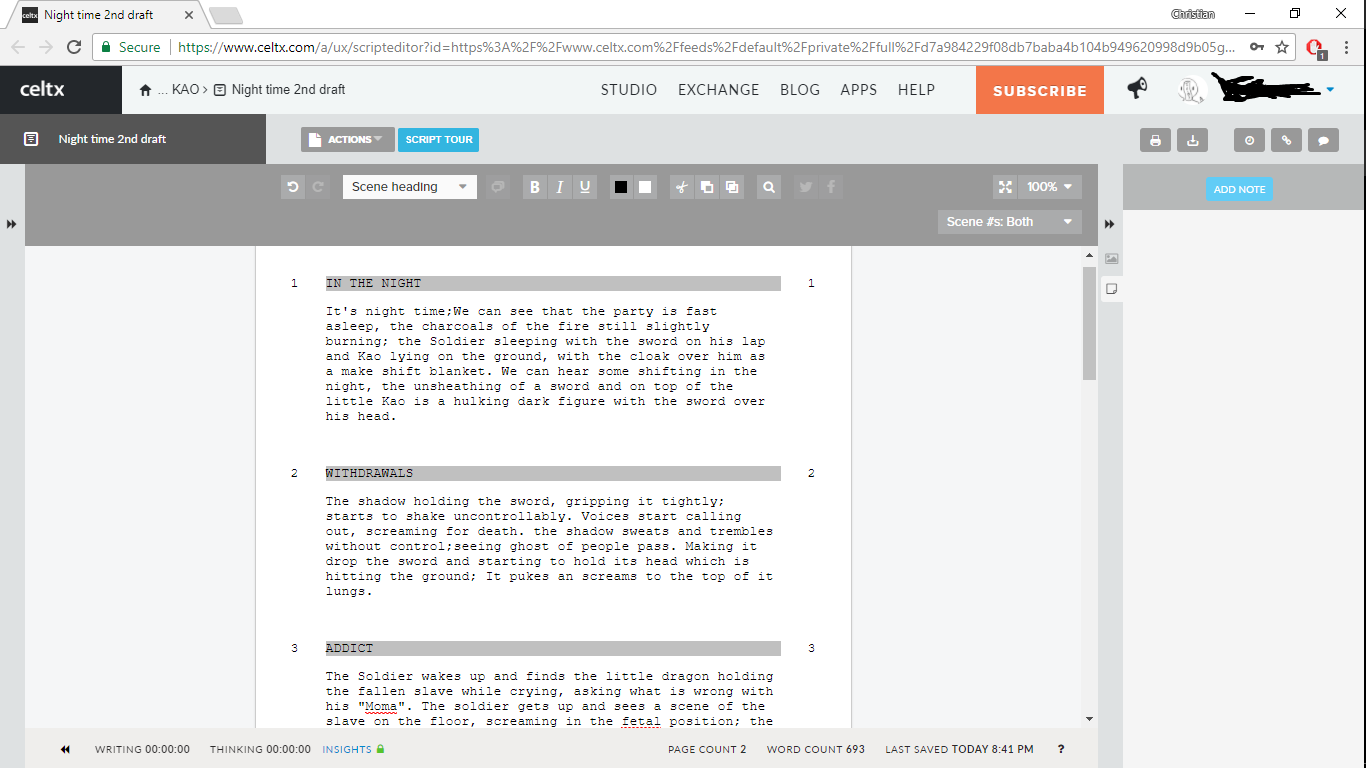Toggle italic formatting
This screenshot has height=768, width=1366.
click(560, 187)
